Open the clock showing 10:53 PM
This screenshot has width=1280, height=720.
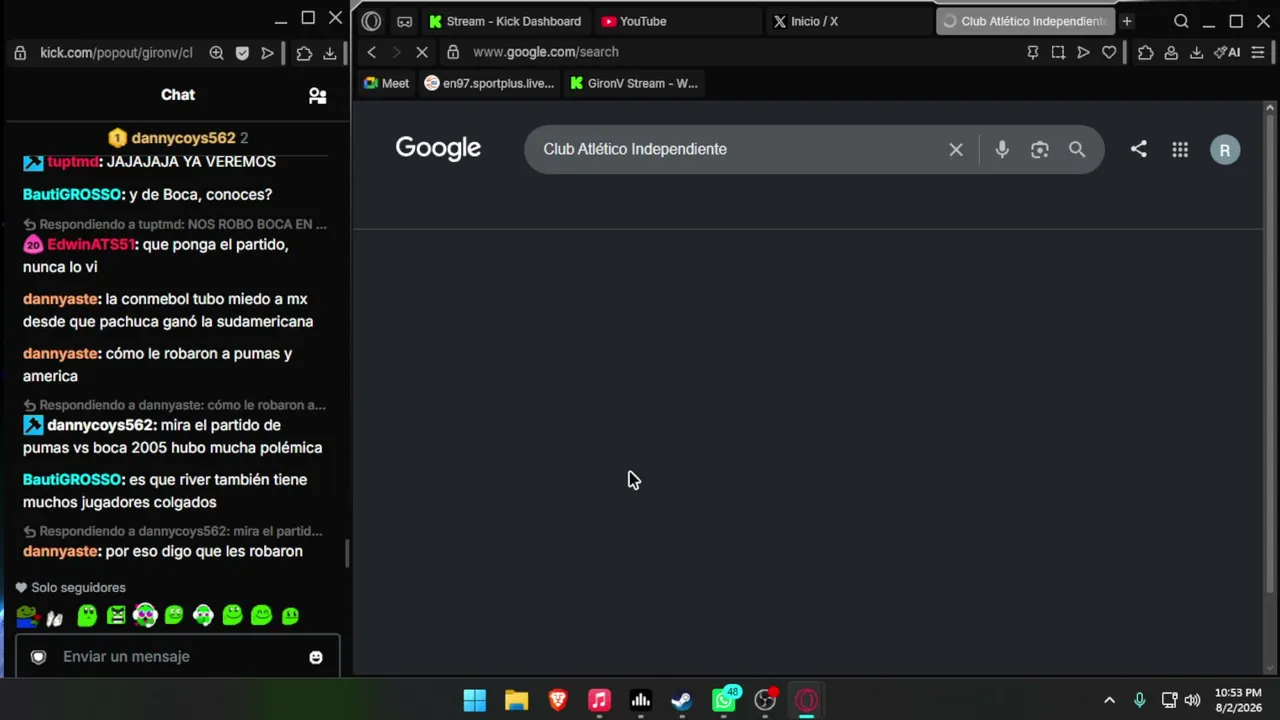point(1238,700)
